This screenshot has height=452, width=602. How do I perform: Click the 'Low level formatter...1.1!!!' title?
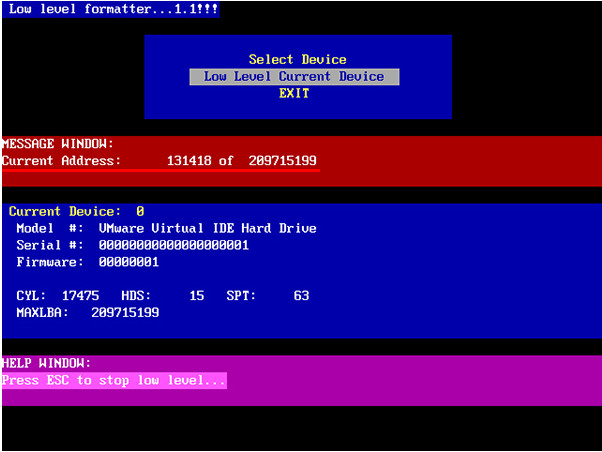[113, 9]
